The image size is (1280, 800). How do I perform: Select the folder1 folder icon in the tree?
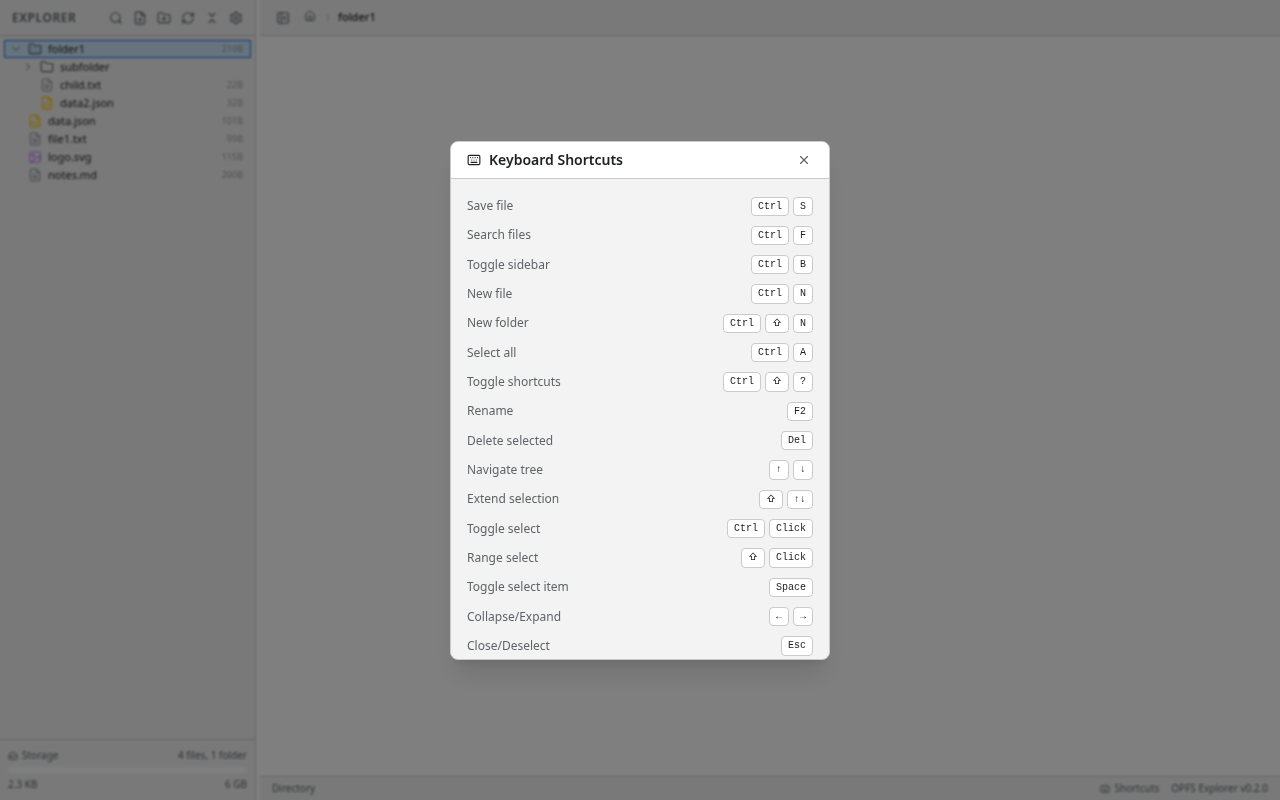click(x=35, y=49)
